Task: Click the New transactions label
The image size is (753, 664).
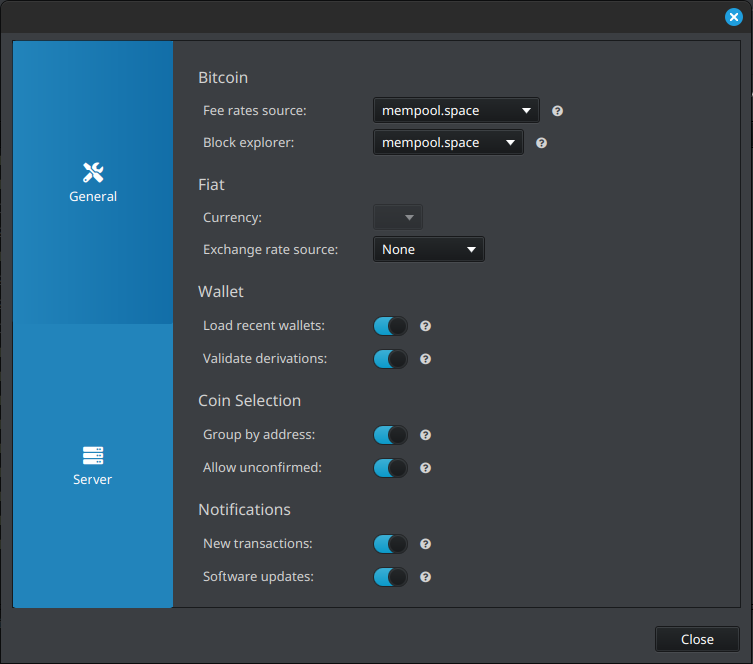Action: point(258,543)
